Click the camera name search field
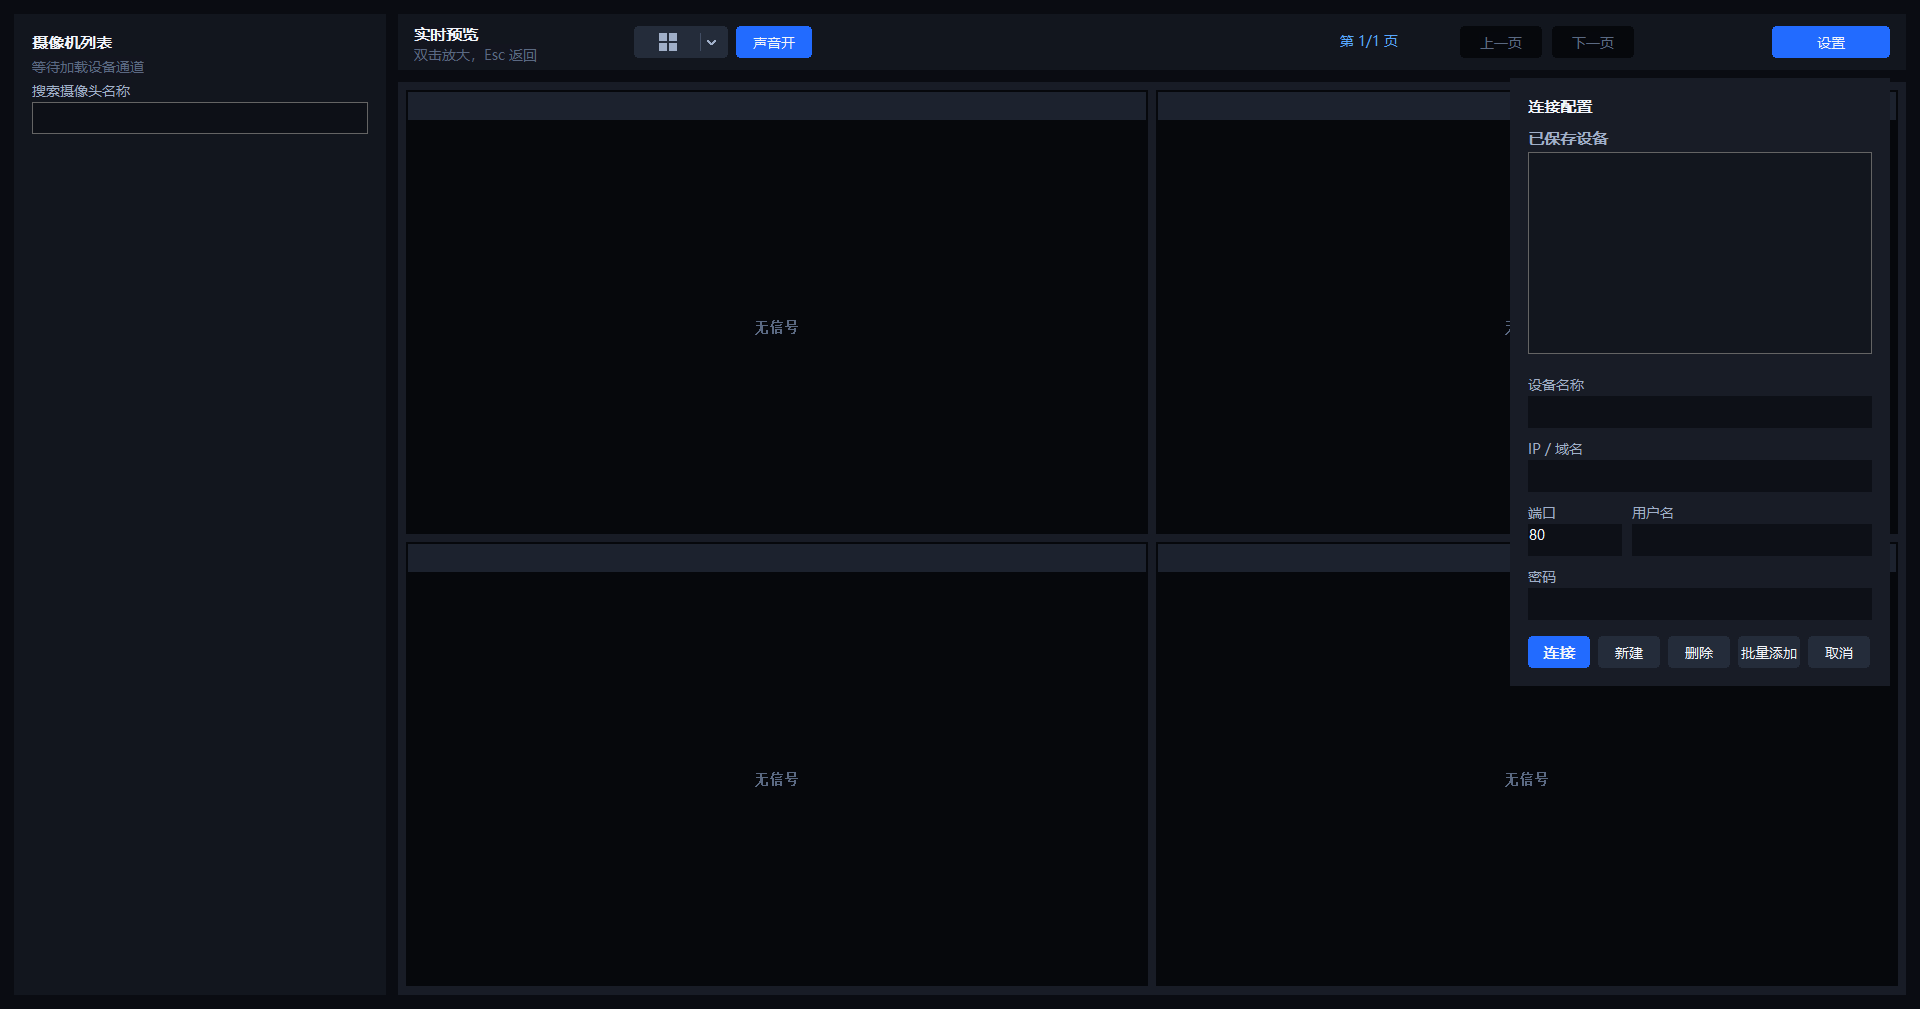The height and width of the screenshot is (1009, 1920). tap(200, 118)
